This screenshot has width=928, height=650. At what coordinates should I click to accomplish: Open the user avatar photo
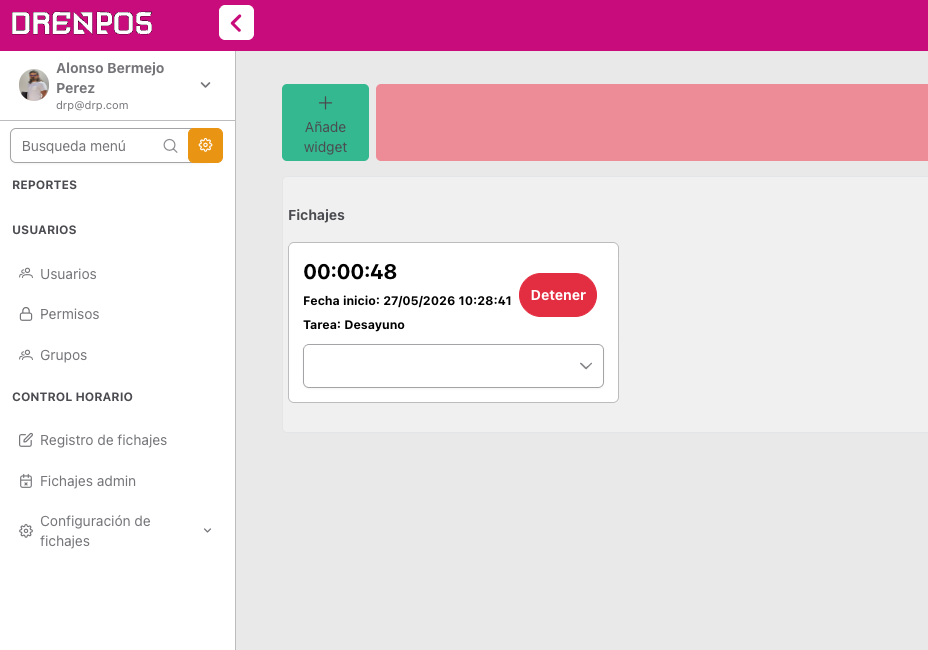[x=34, y=85]
